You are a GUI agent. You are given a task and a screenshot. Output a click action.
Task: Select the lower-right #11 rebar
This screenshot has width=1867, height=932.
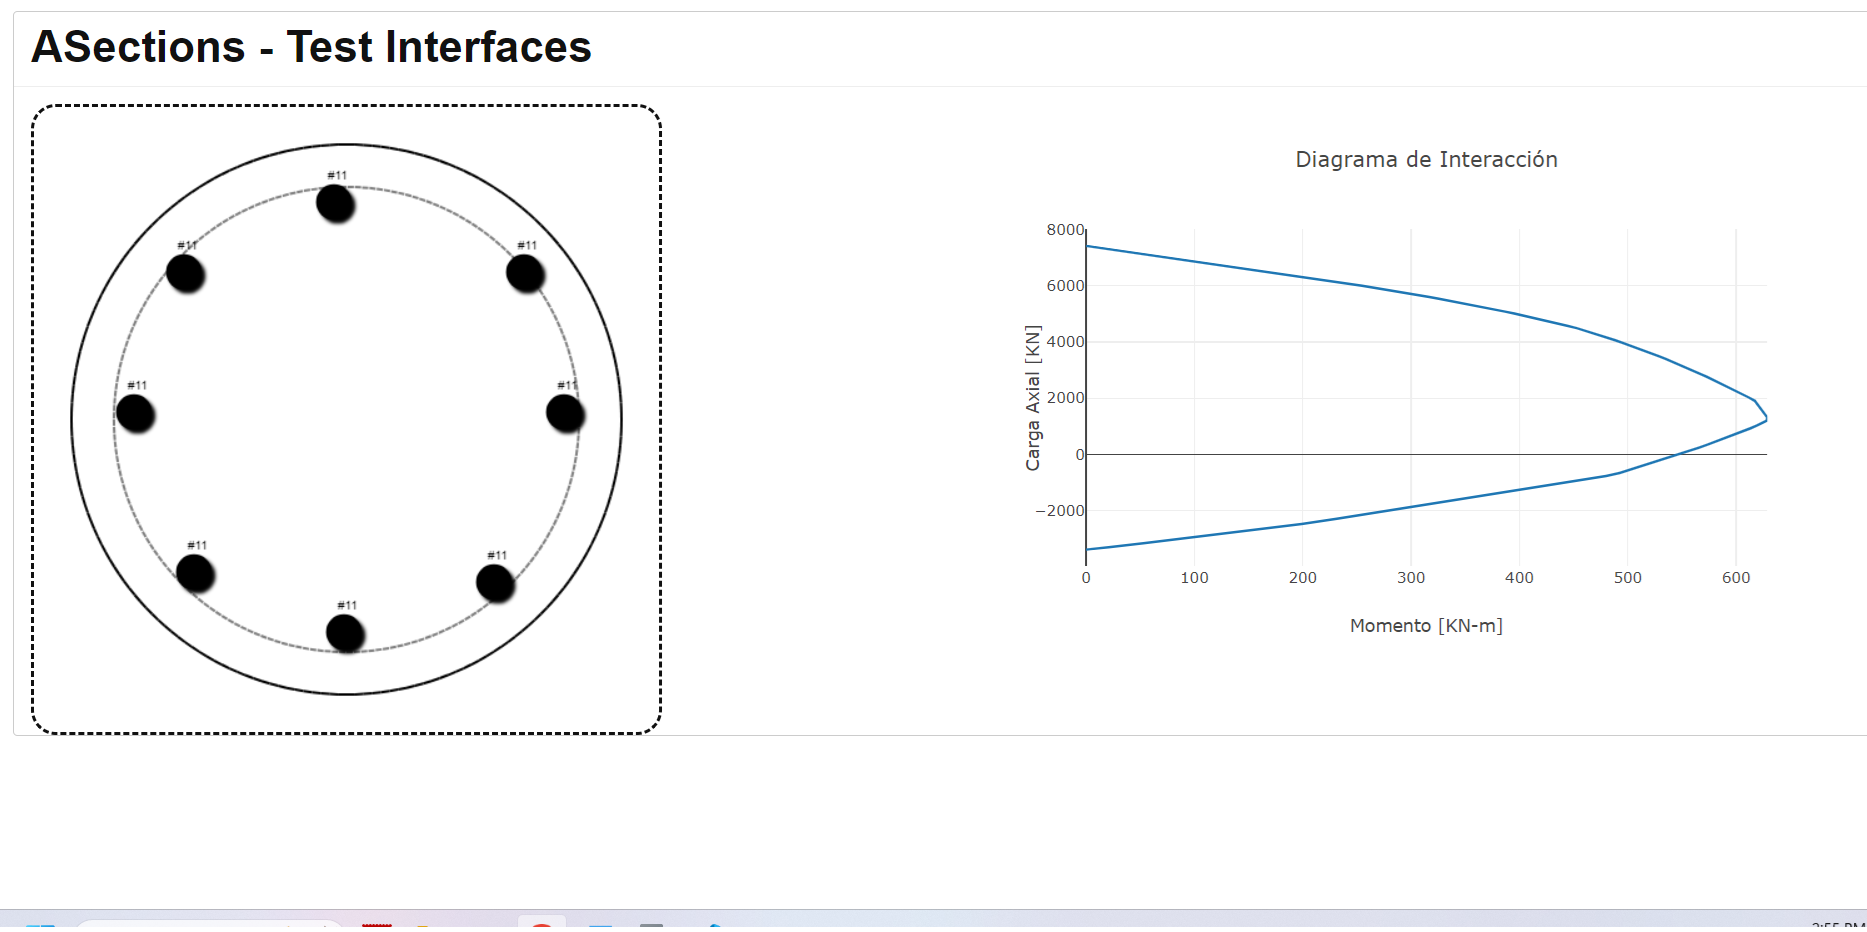[x=495, y=583]
